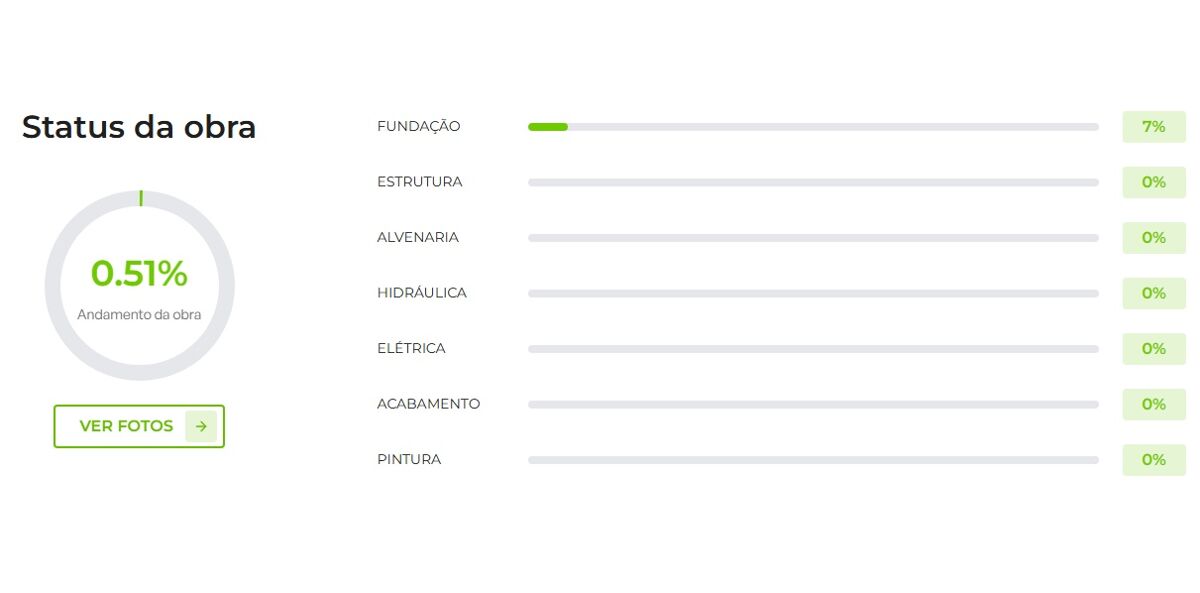Screen dimensions: 1200x593
Task: Click the 7% badge for FUNDAÇÃO
Action: click(x=1153, y=127)
